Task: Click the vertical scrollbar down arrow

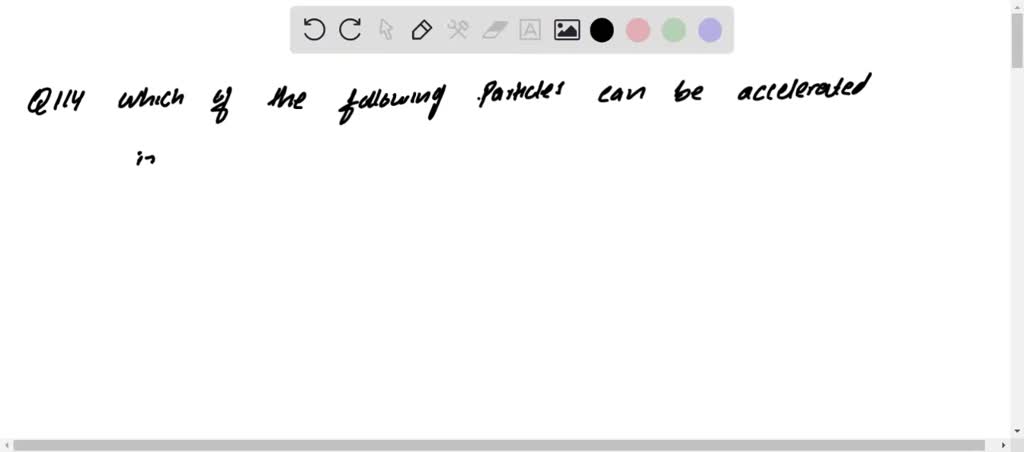Action: pos(1017,430)
